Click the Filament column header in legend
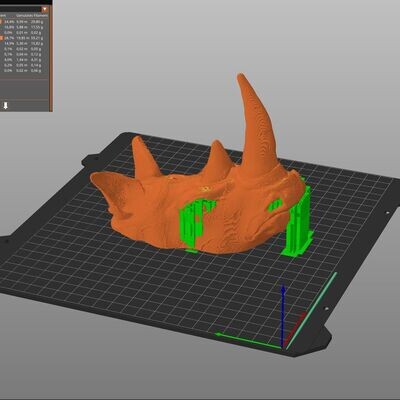 [x=42, y=15]
